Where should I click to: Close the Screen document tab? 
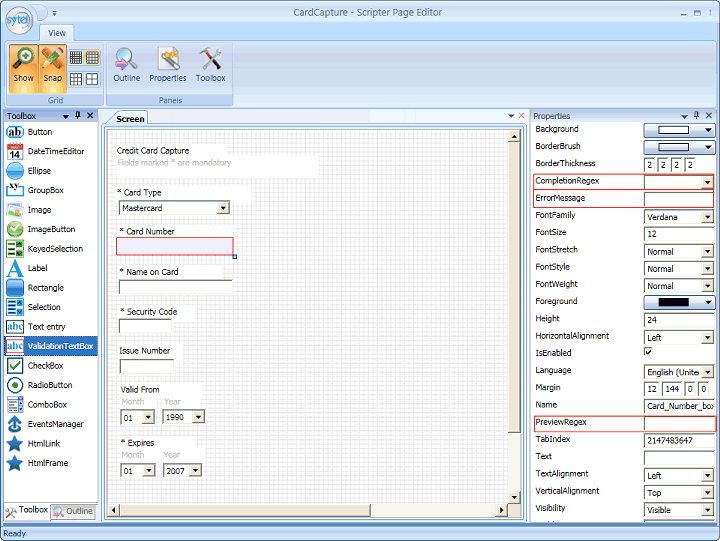click(521, 116)
